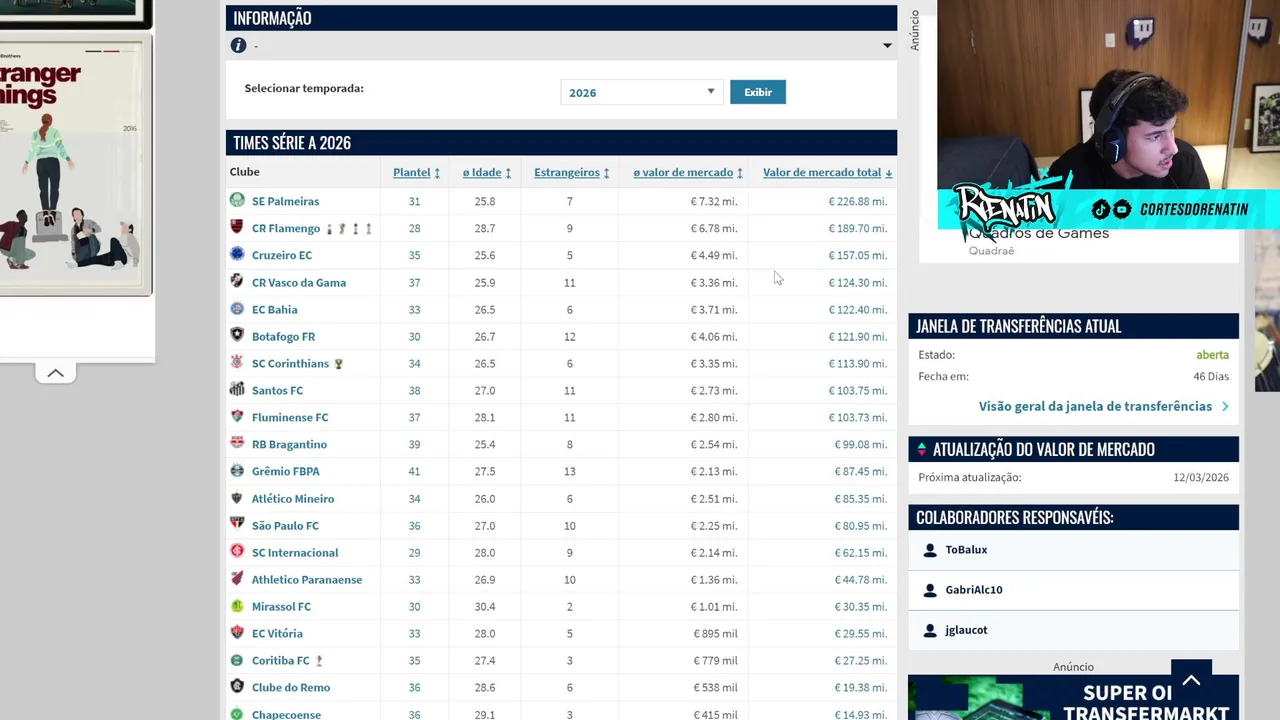This screenshot has height=720, width=1280.
Task: Open contributor jglaucot profile
Action: coord(966,630)
